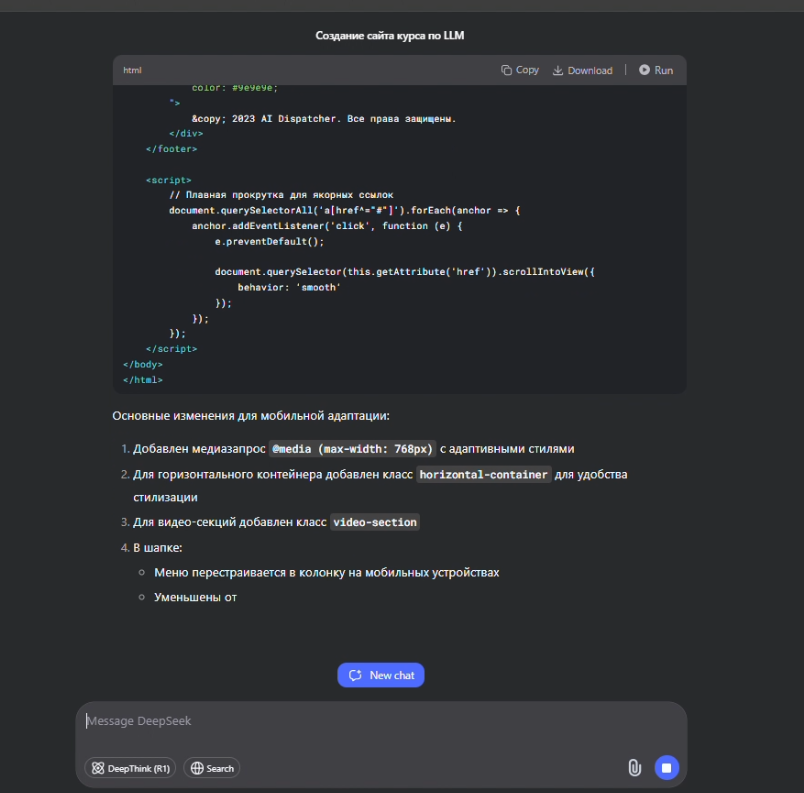This screenshot has width=804, height=793.
Task: Copy the html code block
Action: coord(519,70)
